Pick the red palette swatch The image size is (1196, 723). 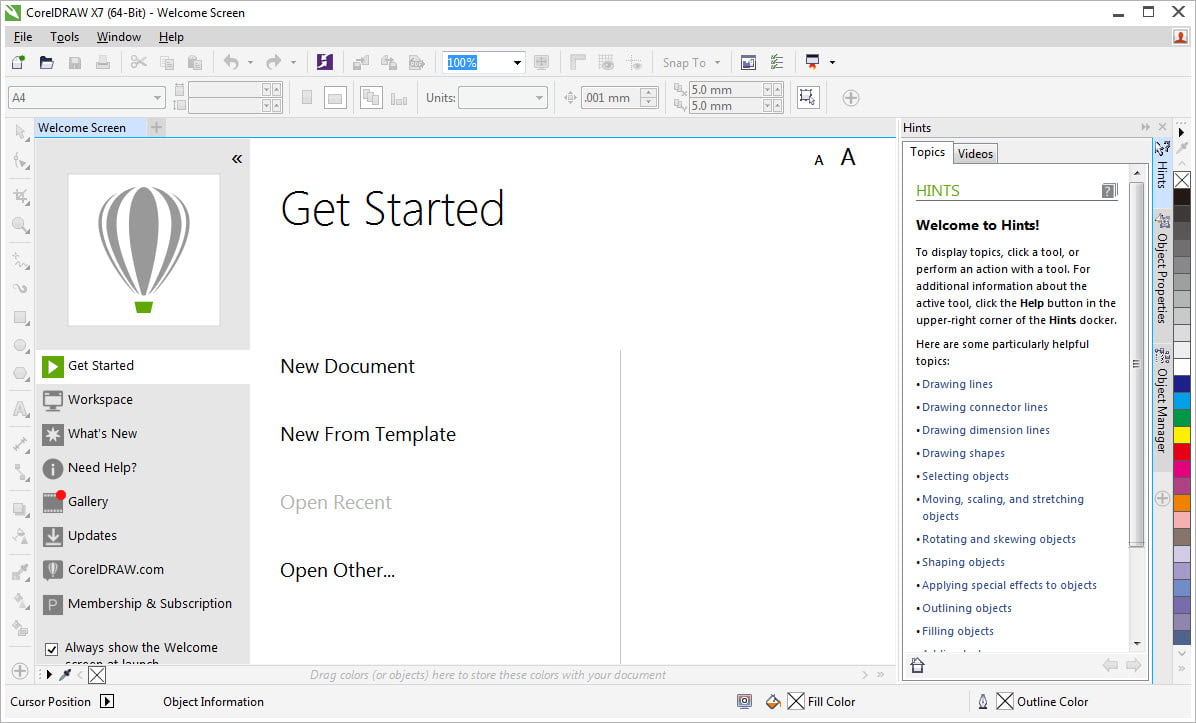pyautogui.click(x=1182, y=451)
